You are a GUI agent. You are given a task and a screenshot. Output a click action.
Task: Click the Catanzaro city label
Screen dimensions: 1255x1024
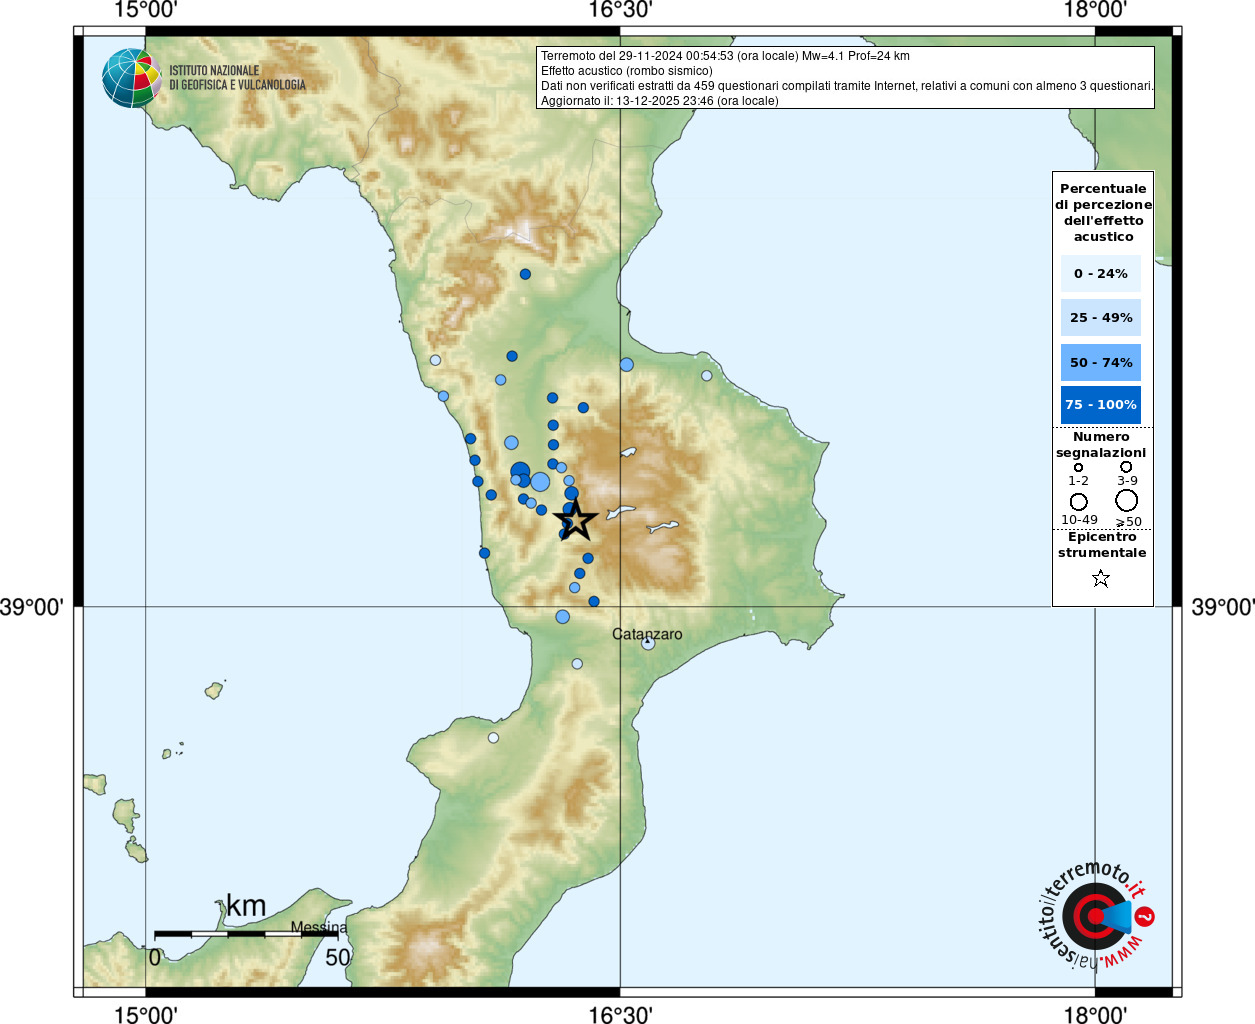pos(647,634)
